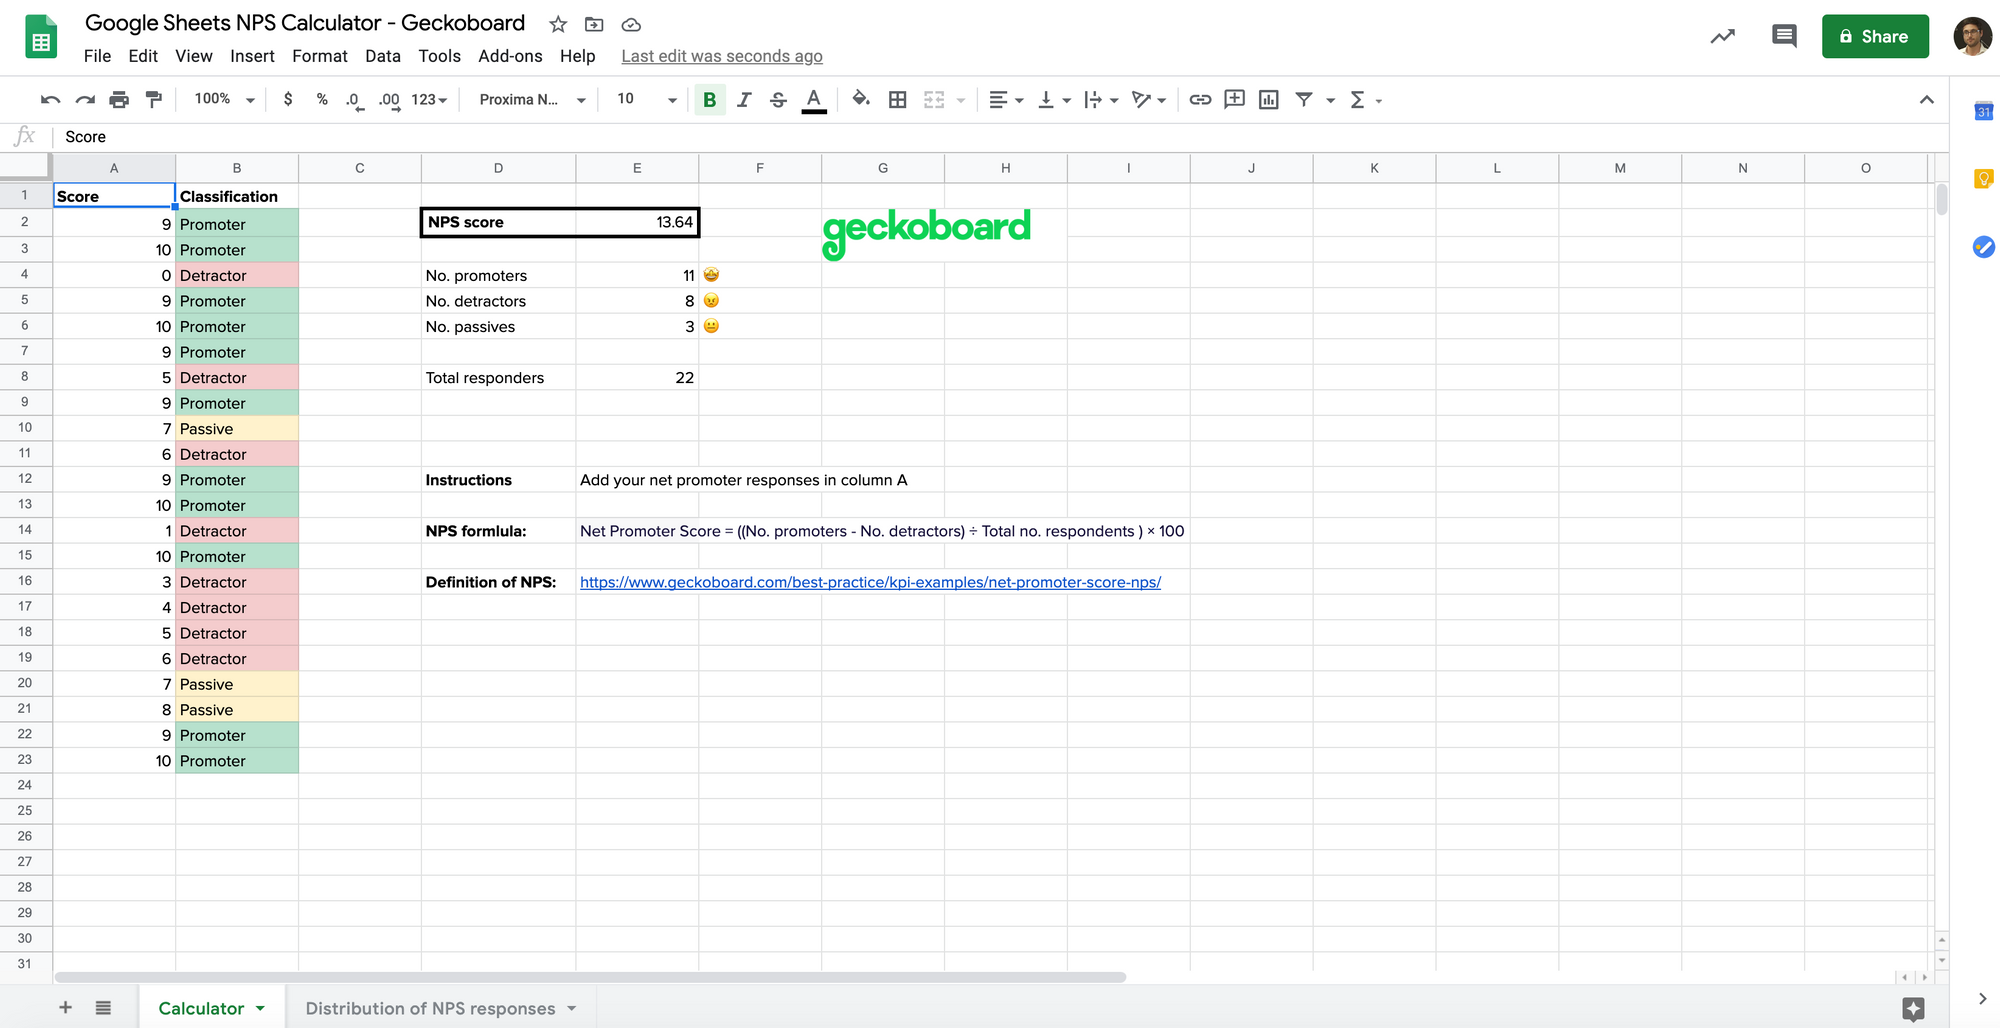Open the comment history icon
The height and width of the screenshot is (1028, 2000).
[1784, 37]
